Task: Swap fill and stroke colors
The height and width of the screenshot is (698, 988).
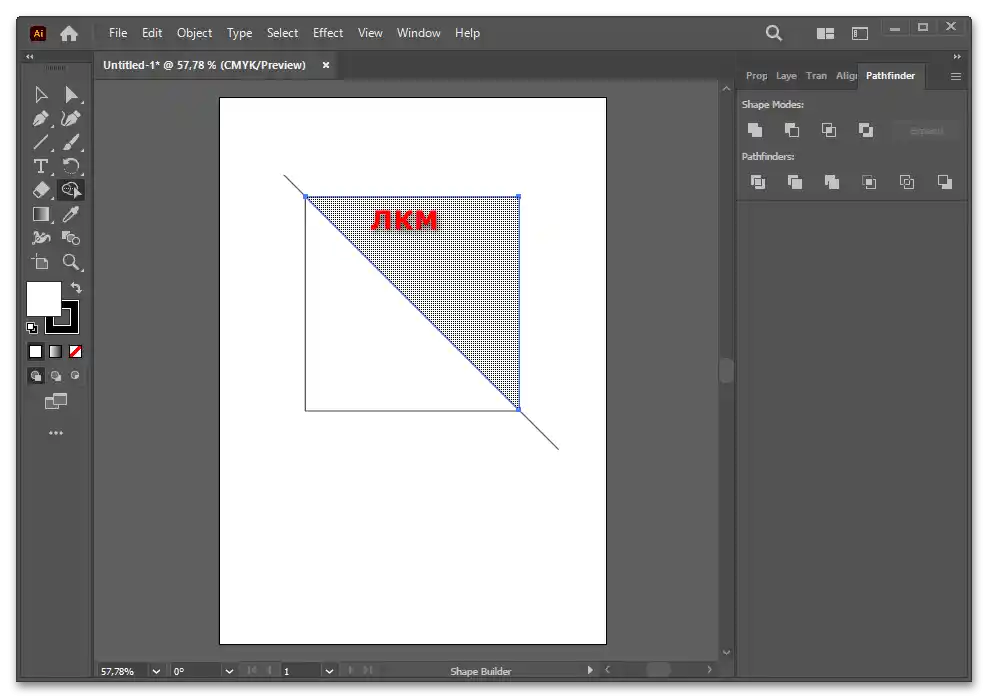Action: click(x=76, y=288)
